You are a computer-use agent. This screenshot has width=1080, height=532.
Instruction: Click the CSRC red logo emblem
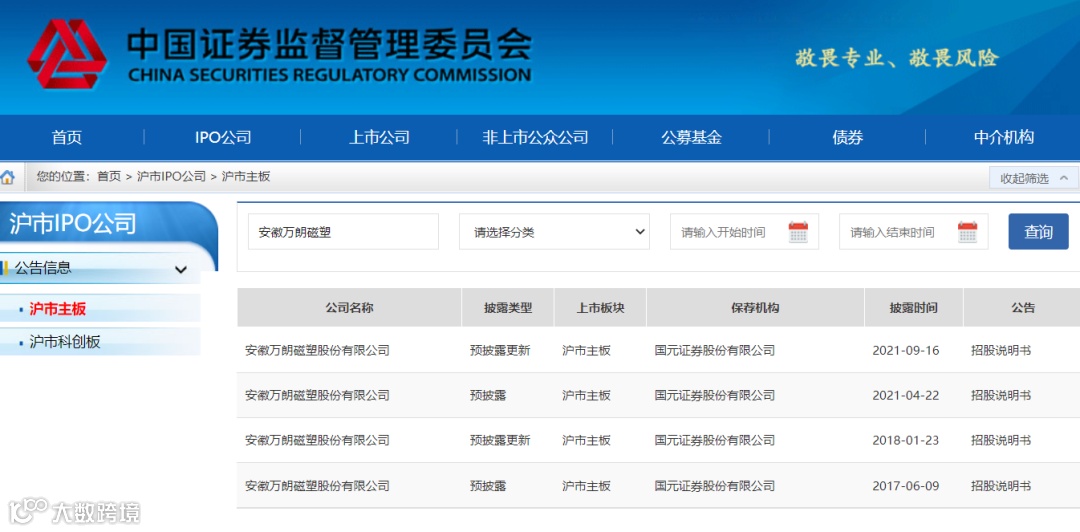coord(67,53)
